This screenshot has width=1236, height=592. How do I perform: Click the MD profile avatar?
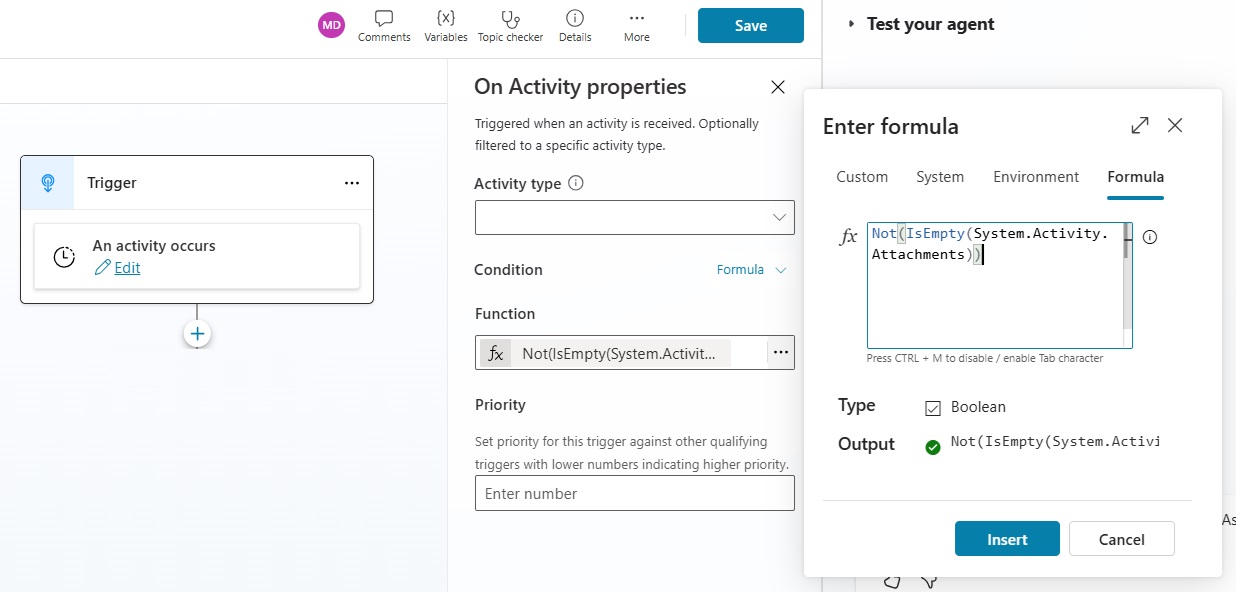[x=331, y=24]
